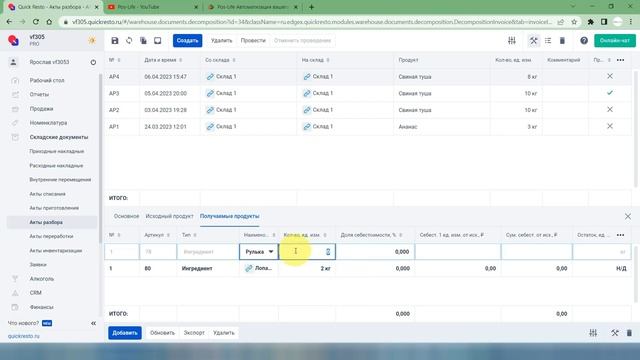This screenshot has width=640, height=360.
Task: Click the Добавить button
Action: tap(125, 333)
